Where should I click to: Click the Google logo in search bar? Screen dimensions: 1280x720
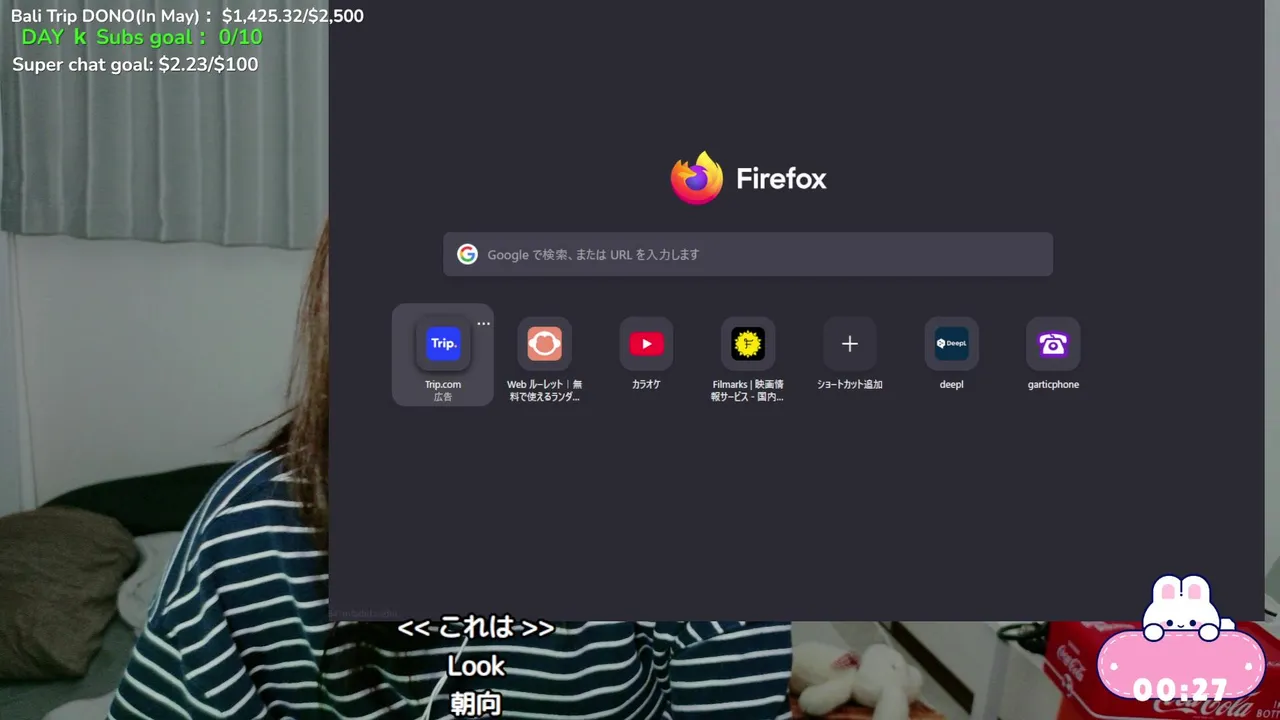click(467, 254)
